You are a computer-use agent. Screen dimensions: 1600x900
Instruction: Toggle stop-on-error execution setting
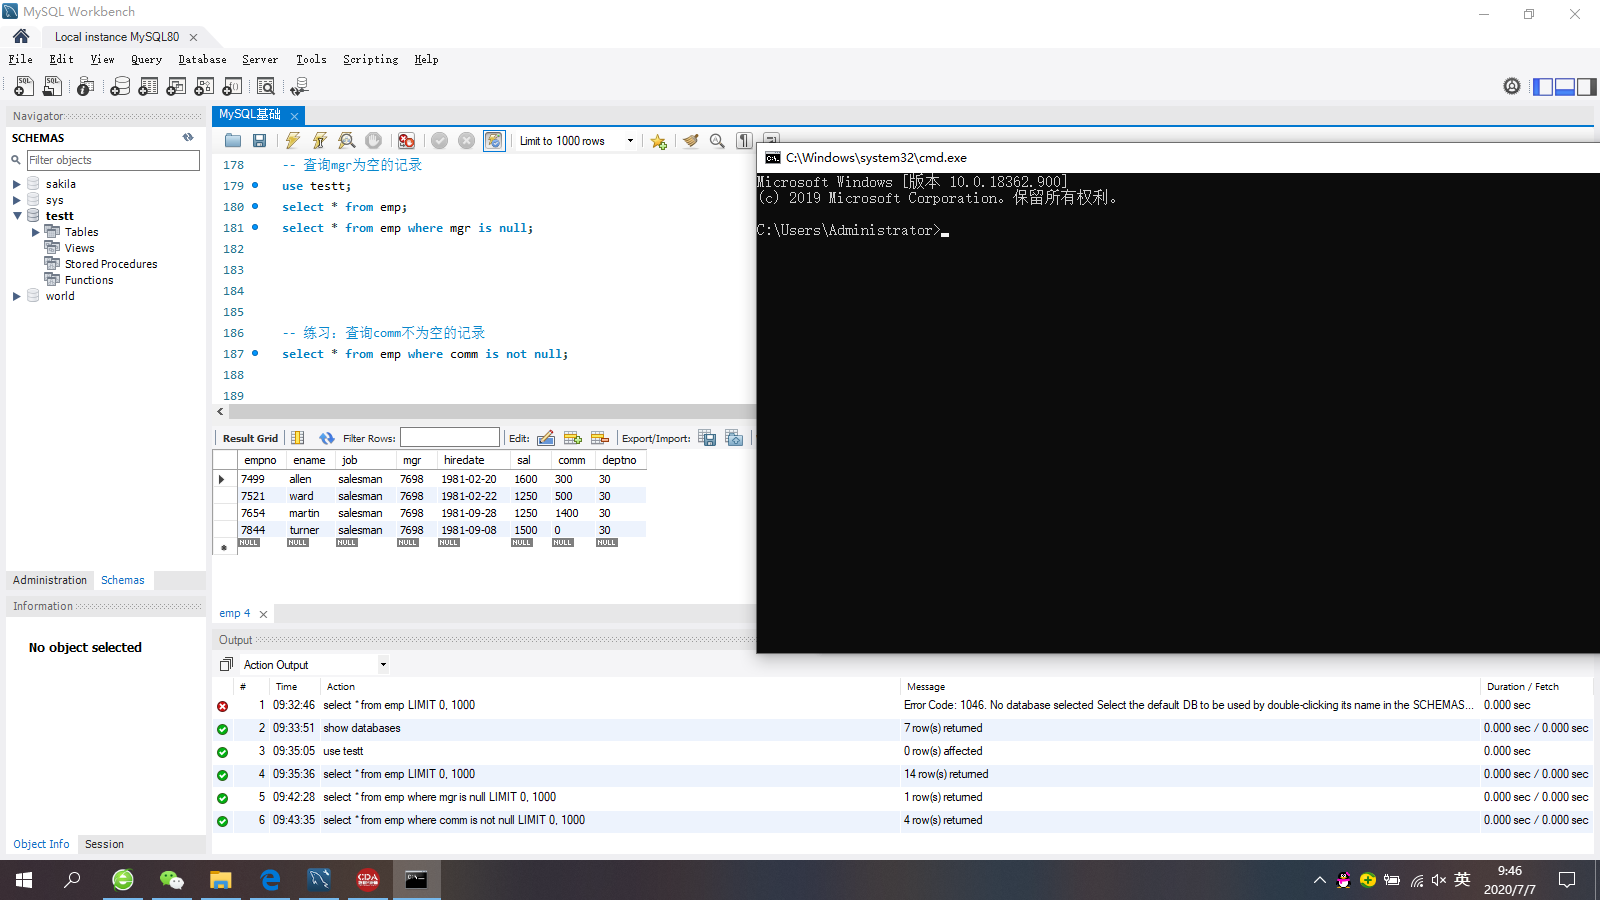pos(406,141)
